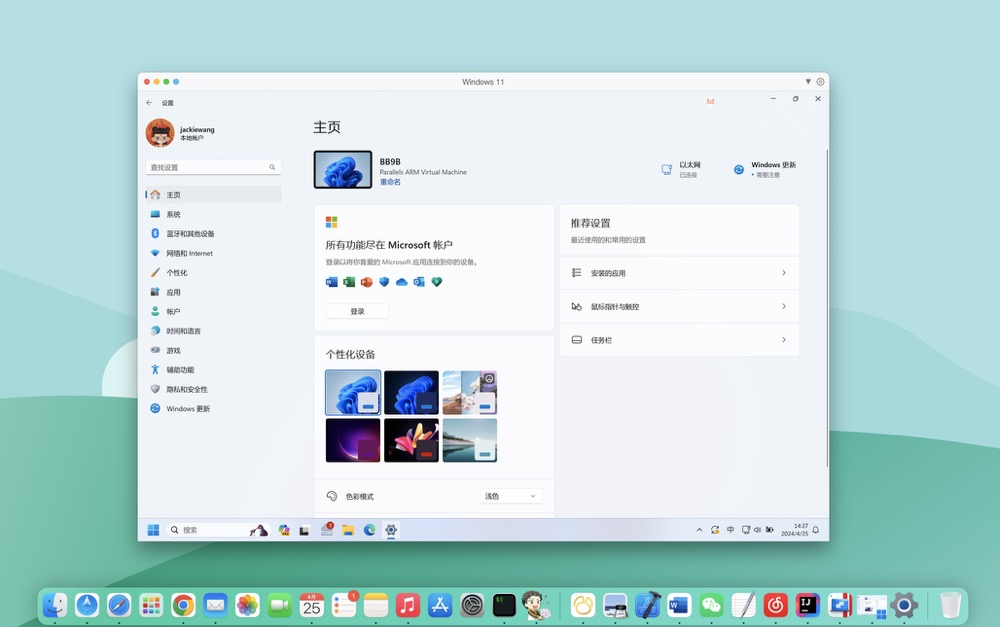
Task: Click the 查找设置 search field
Action: pos(213,167)
